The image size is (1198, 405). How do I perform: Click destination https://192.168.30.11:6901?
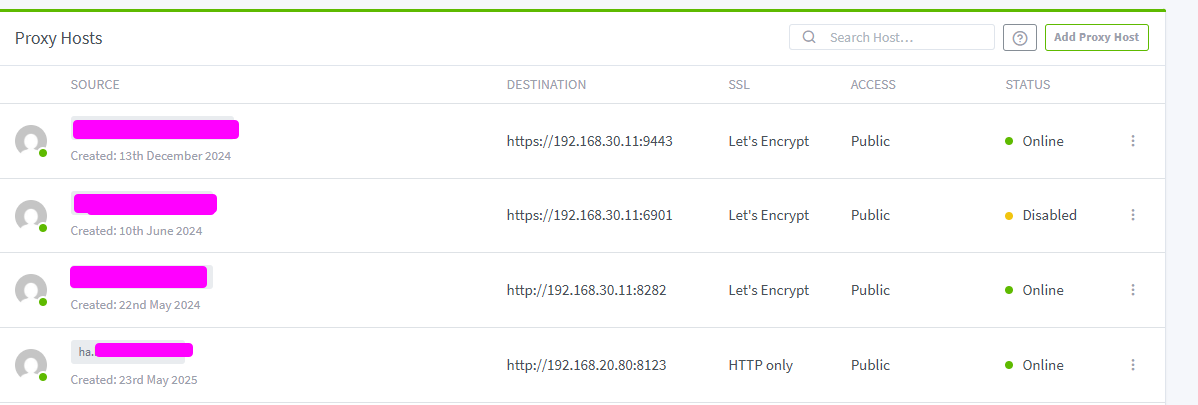pyautogui.click(x=589, y=215)
